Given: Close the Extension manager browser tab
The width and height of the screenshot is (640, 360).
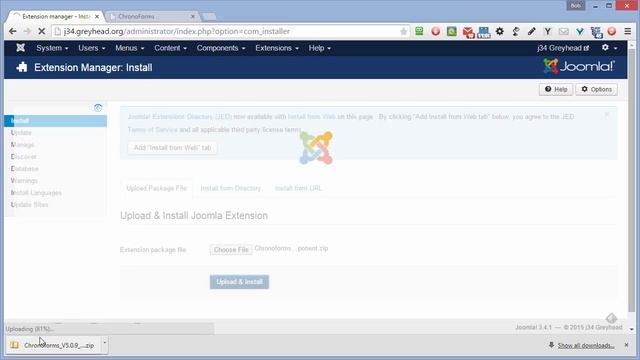Looking at the screenshot, I should click(97, 16).
